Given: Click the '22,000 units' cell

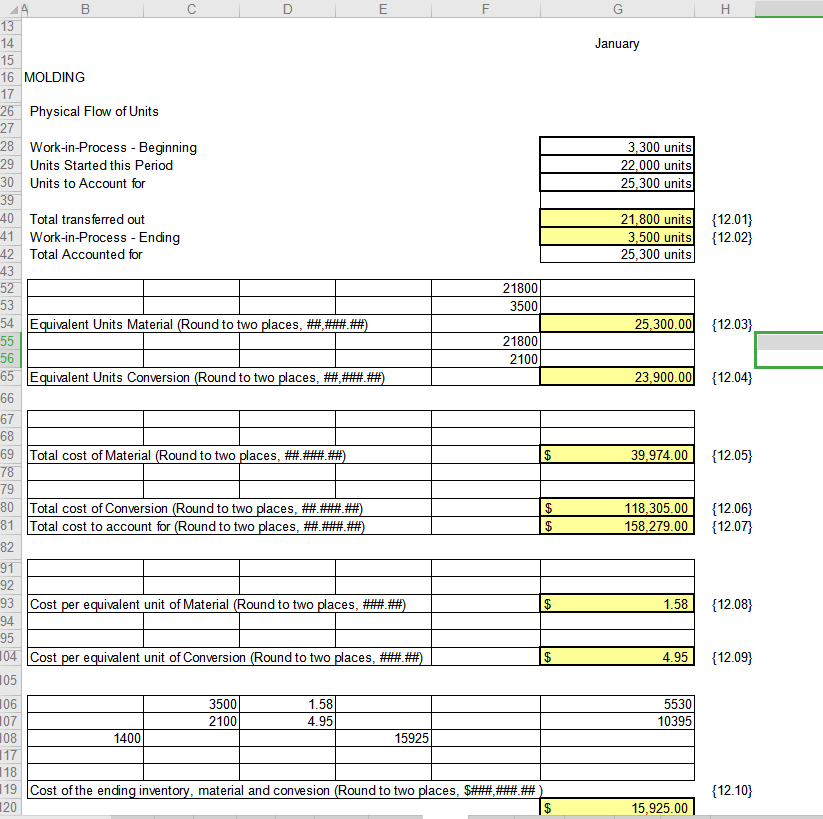Looking at the screenshot, I should 617,165.
